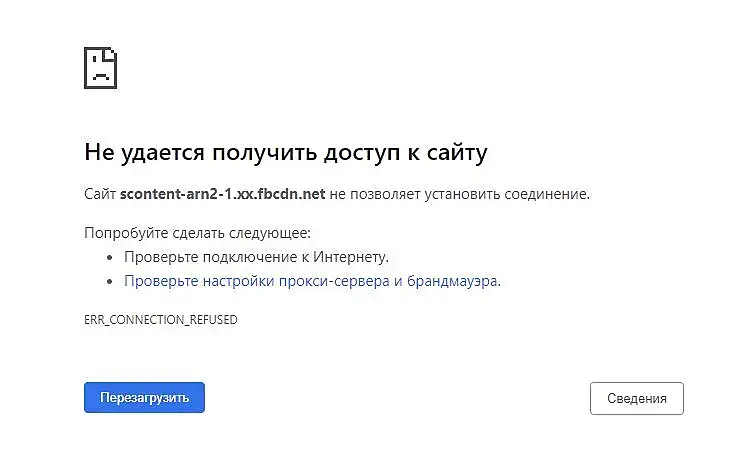This screenshot has width=746, height=473.
Task: Click the heading word Не at its start
Action: pos(99,153)
